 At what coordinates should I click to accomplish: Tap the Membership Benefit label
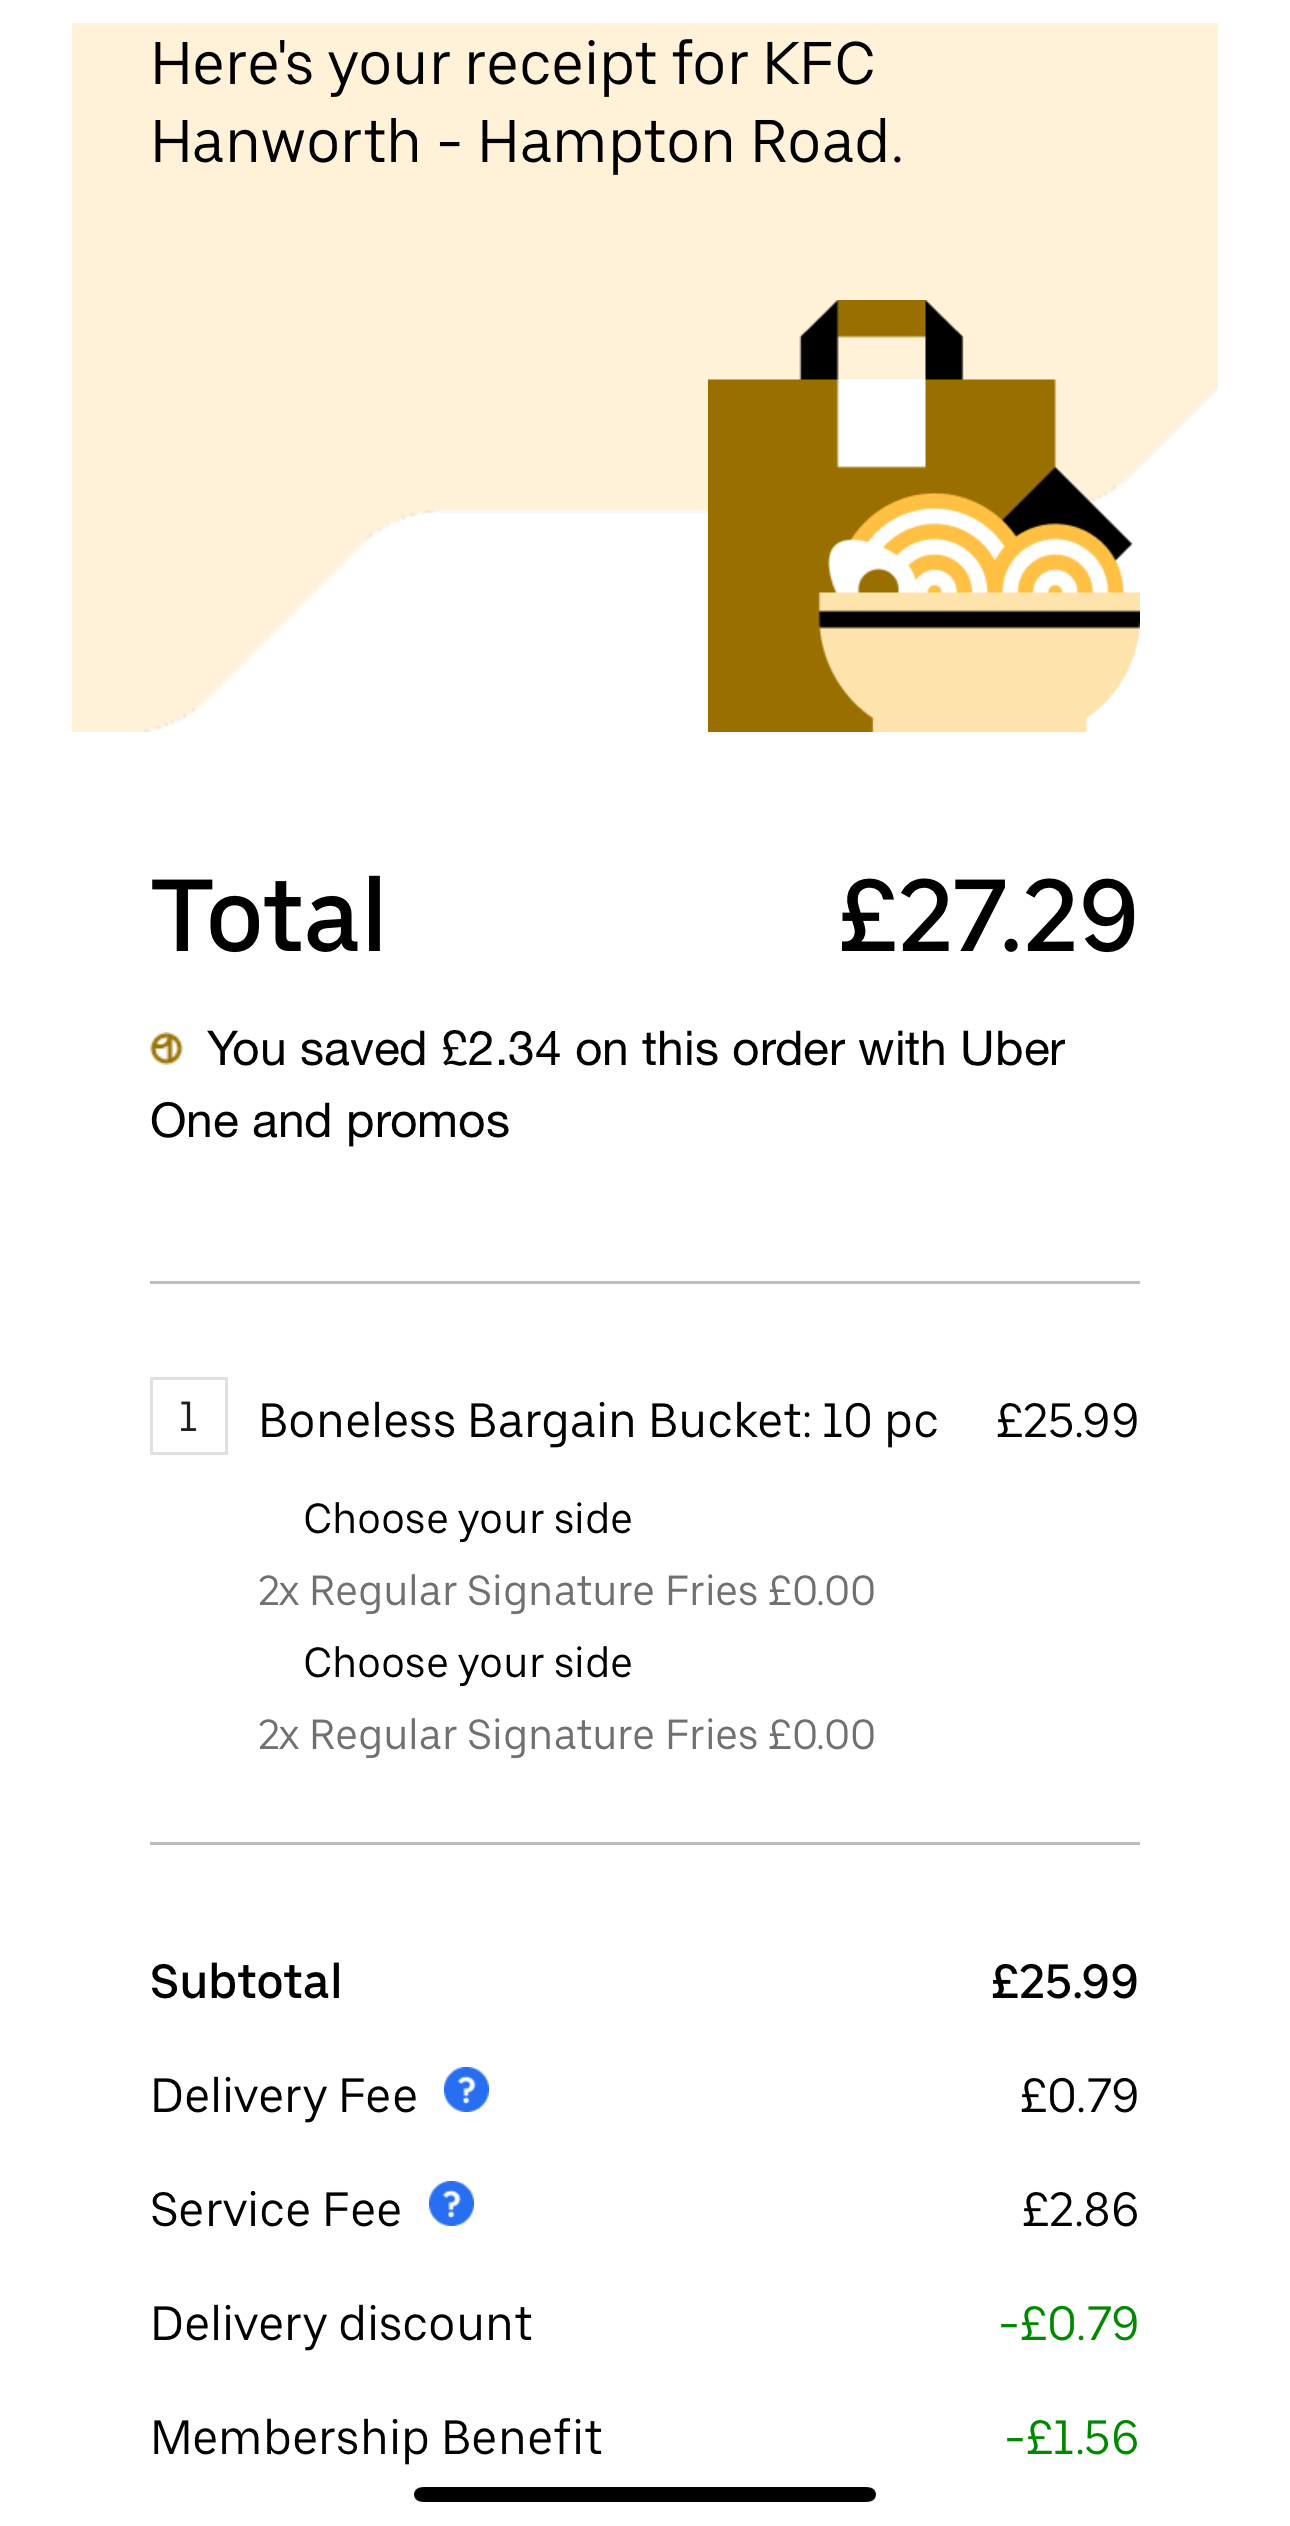click(376, 2438)
